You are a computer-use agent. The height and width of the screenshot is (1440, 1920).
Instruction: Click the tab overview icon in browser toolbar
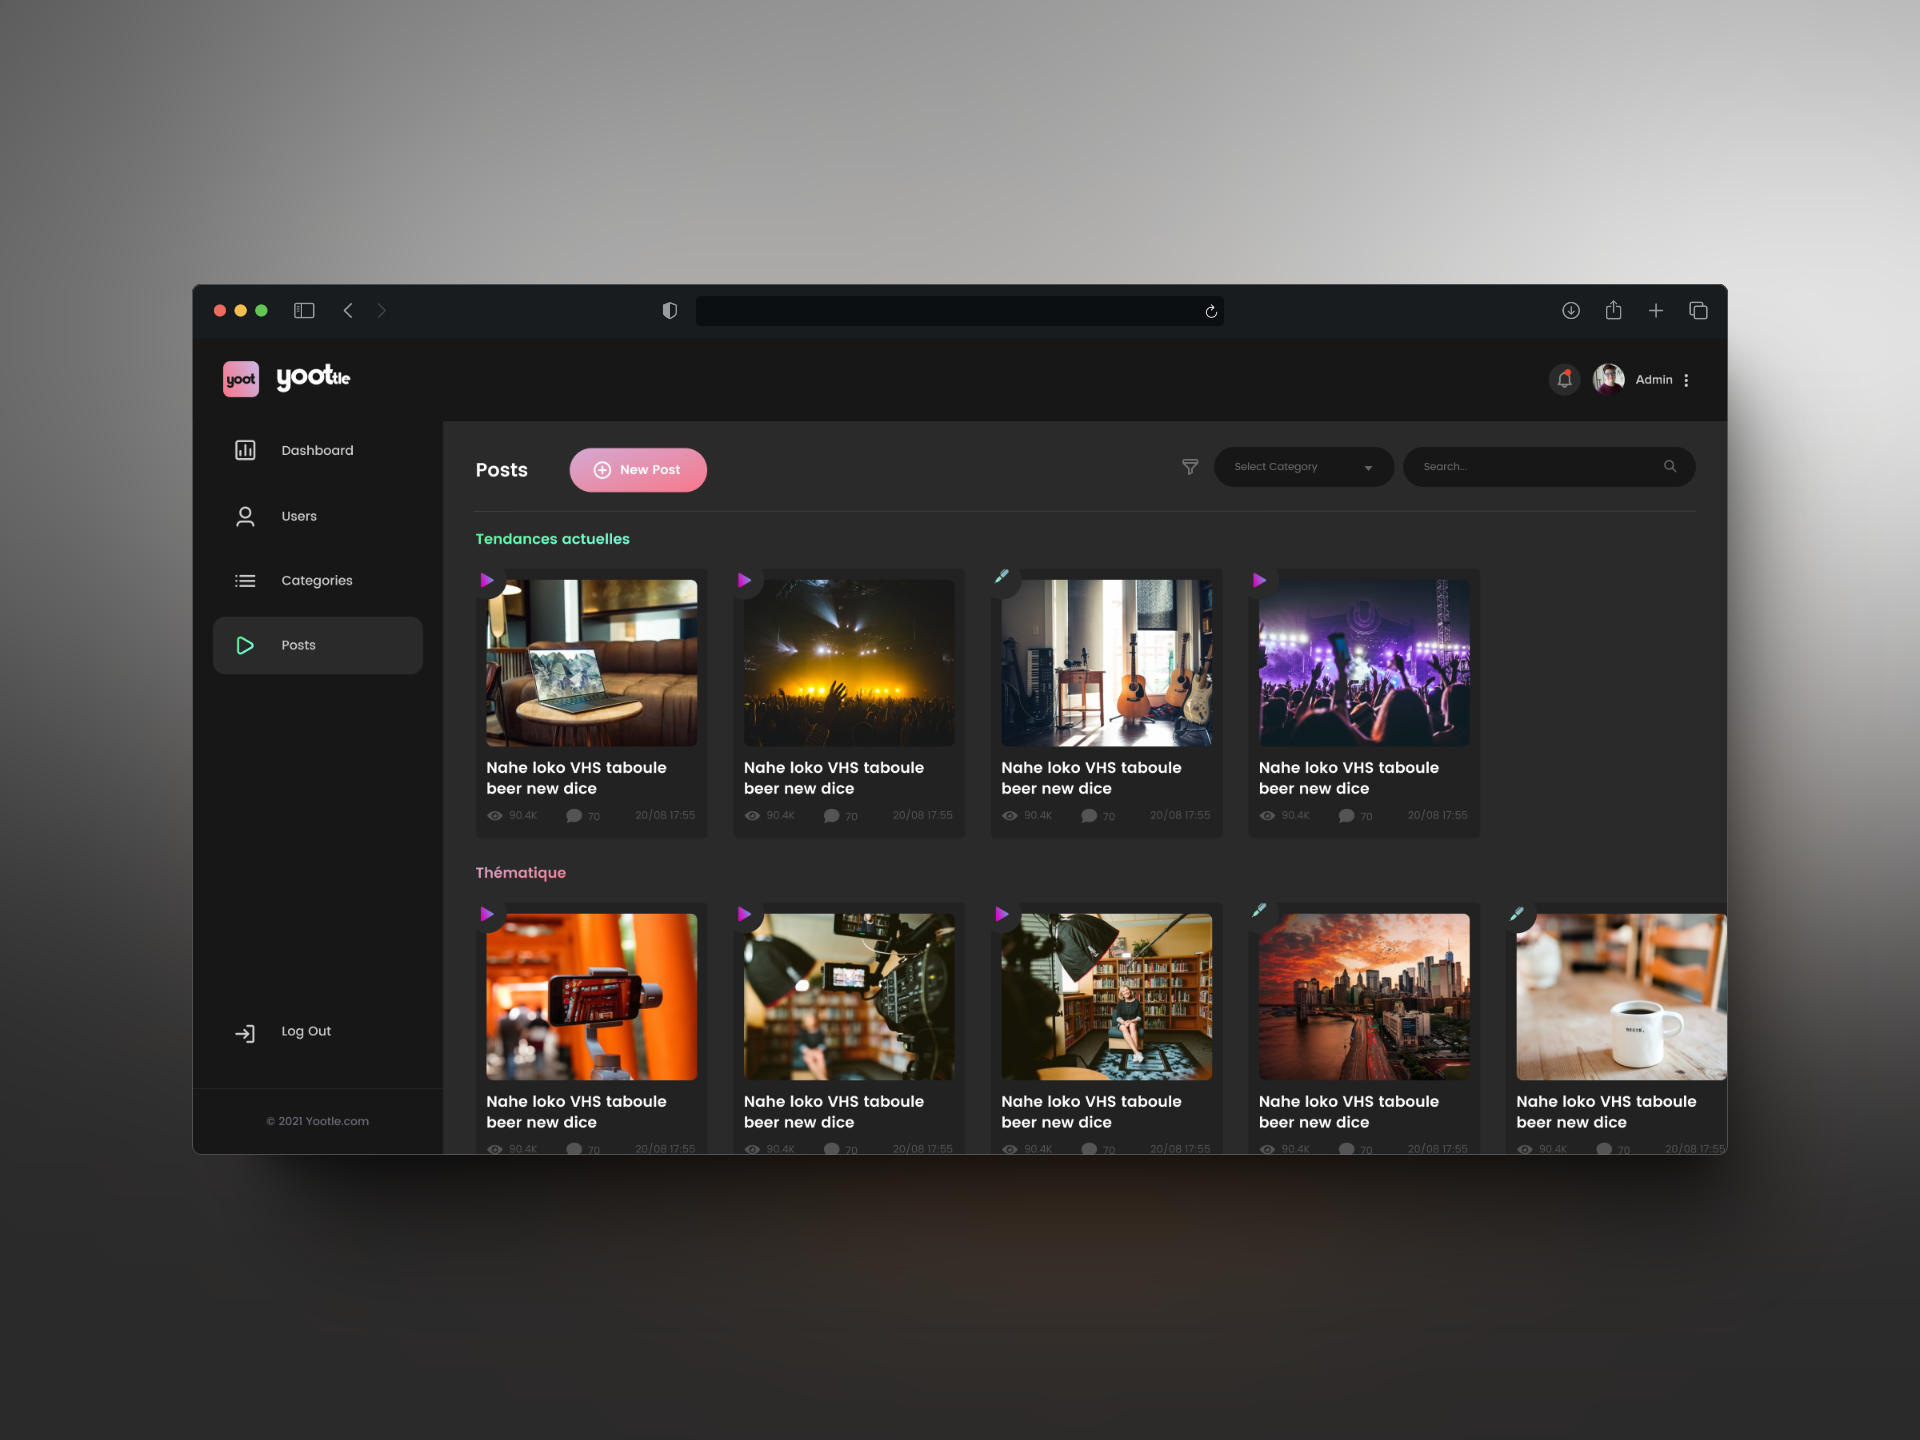1698,311
